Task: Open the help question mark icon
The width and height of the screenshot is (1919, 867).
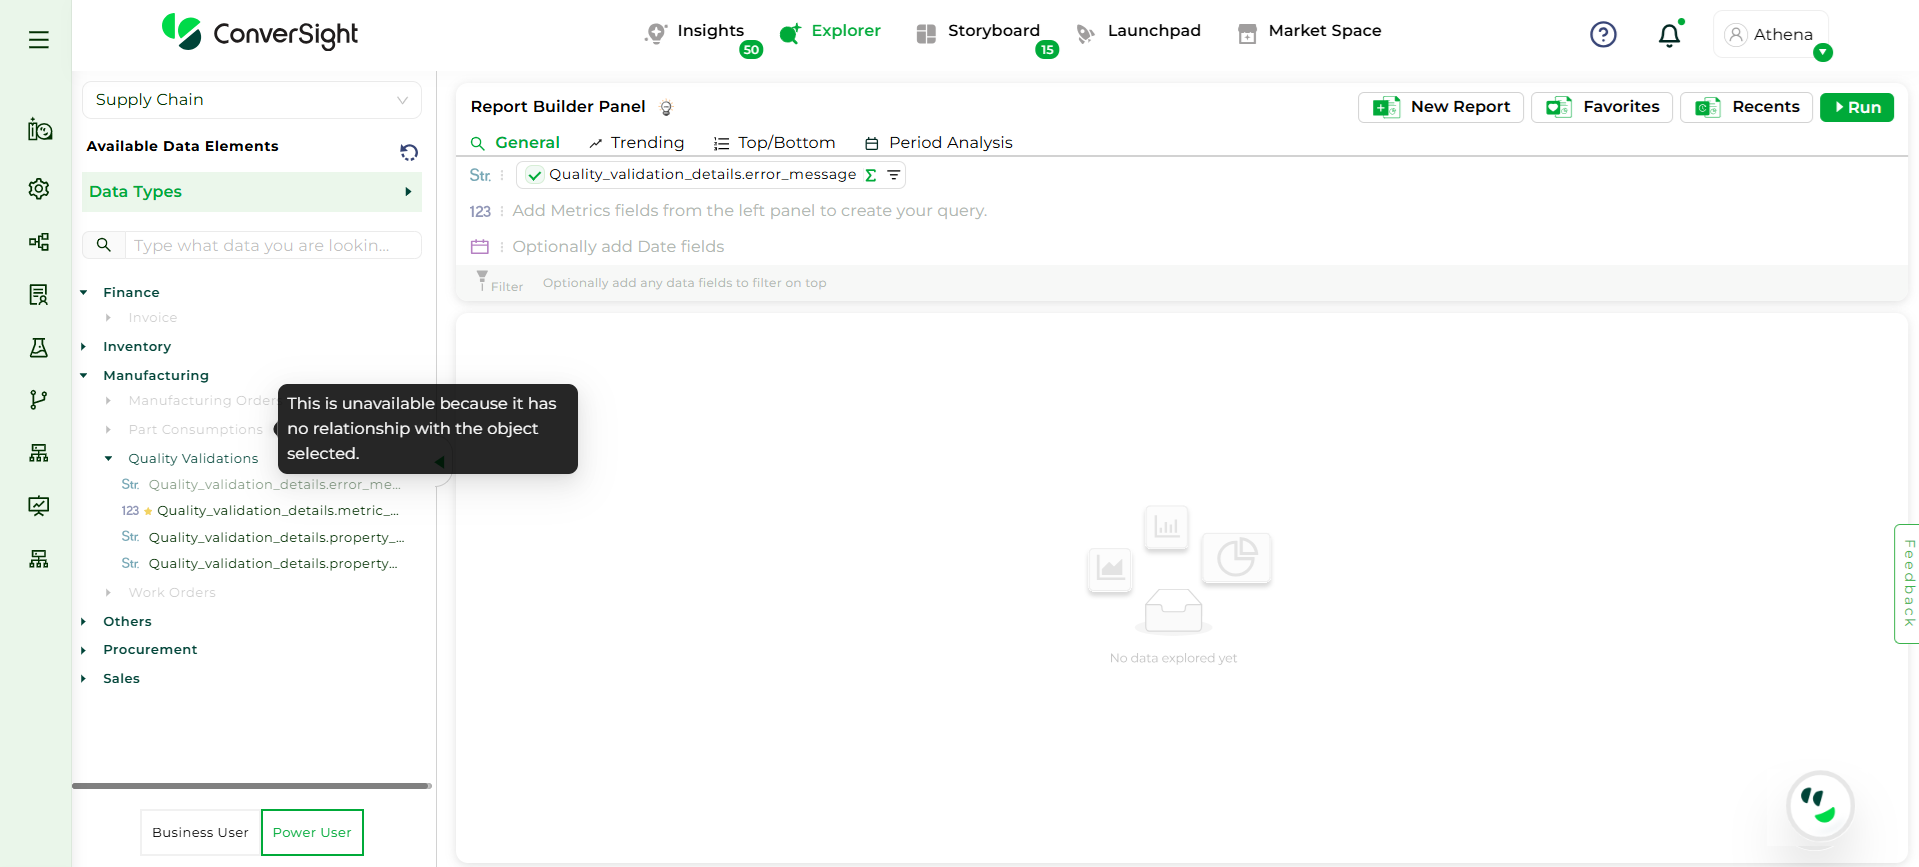Action: coord(1603,35)
